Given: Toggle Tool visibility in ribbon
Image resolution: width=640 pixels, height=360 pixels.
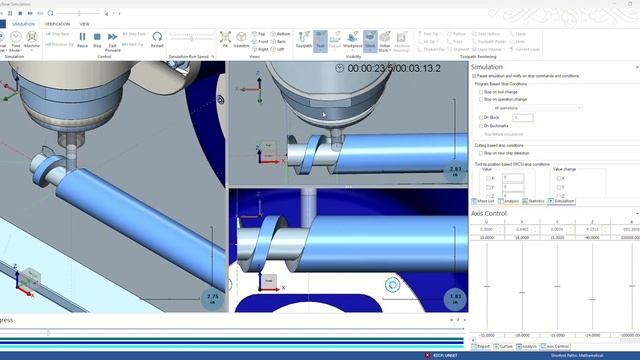Looking at the screenshot, I should [x=320, y=40].
